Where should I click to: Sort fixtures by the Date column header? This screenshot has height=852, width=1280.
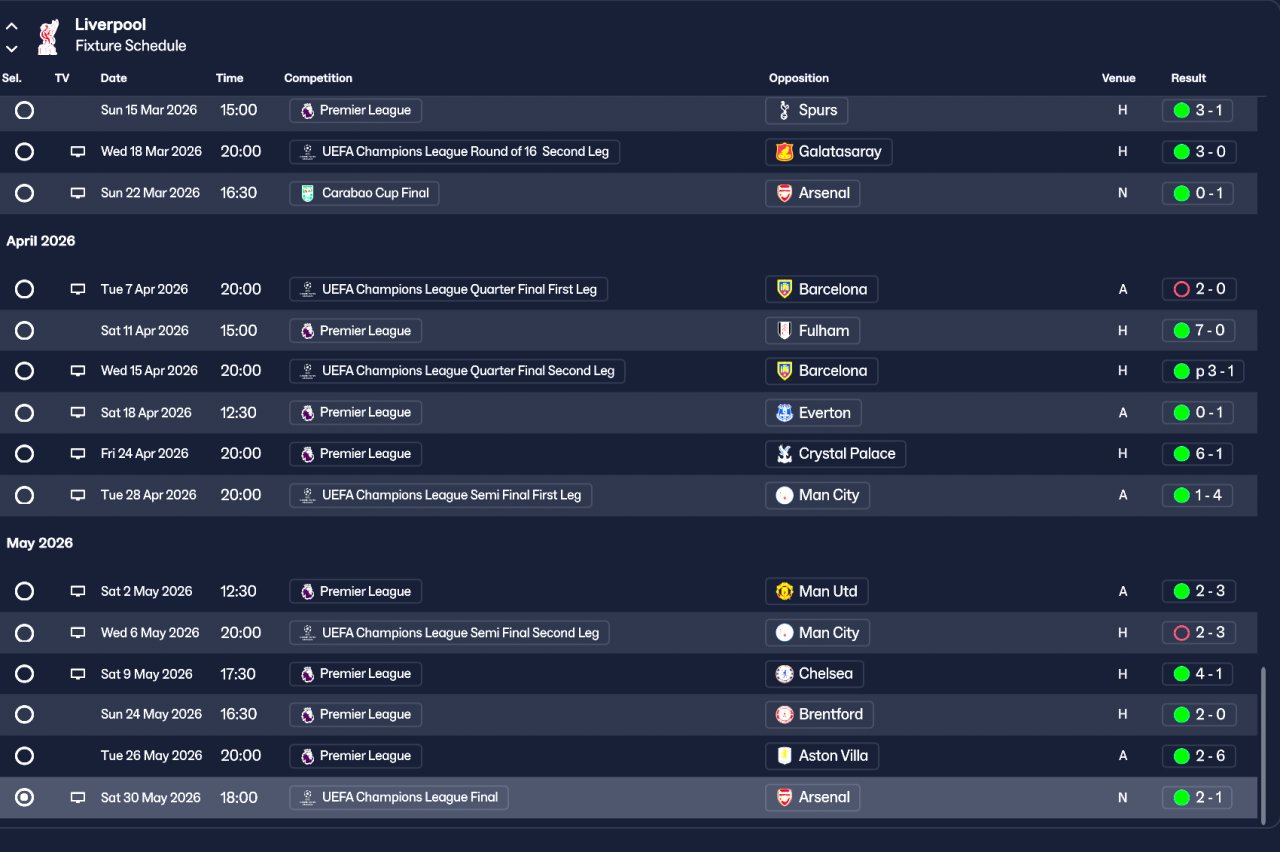coord(114,78)
